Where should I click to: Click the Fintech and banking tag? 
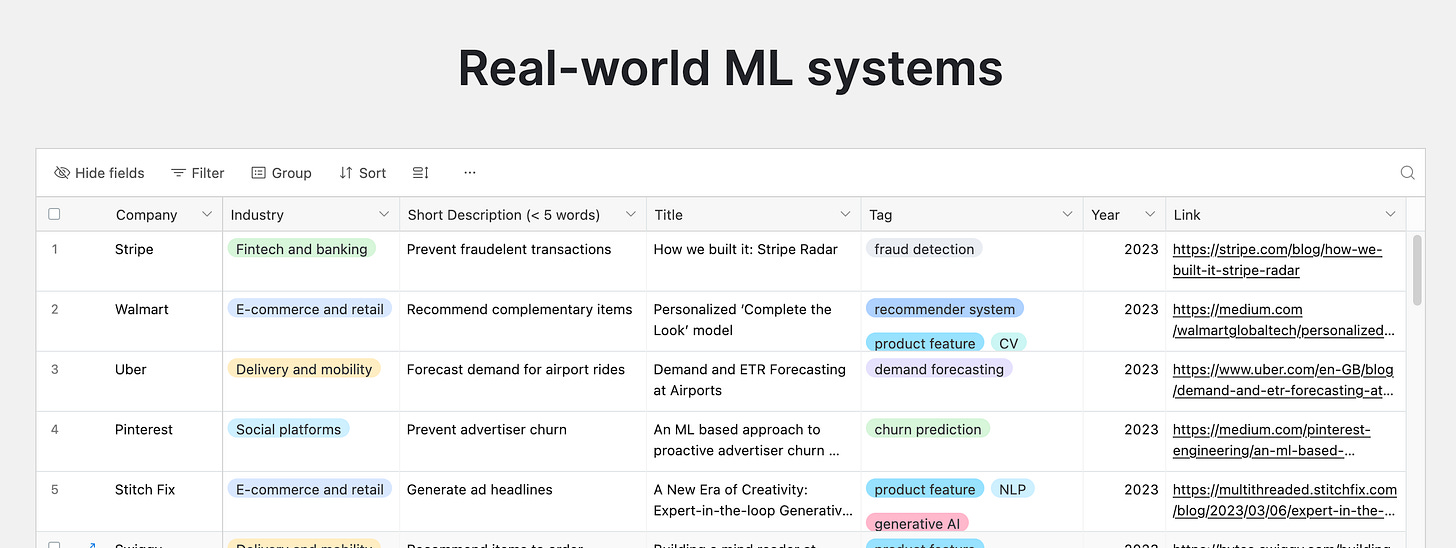pos(301,249)
